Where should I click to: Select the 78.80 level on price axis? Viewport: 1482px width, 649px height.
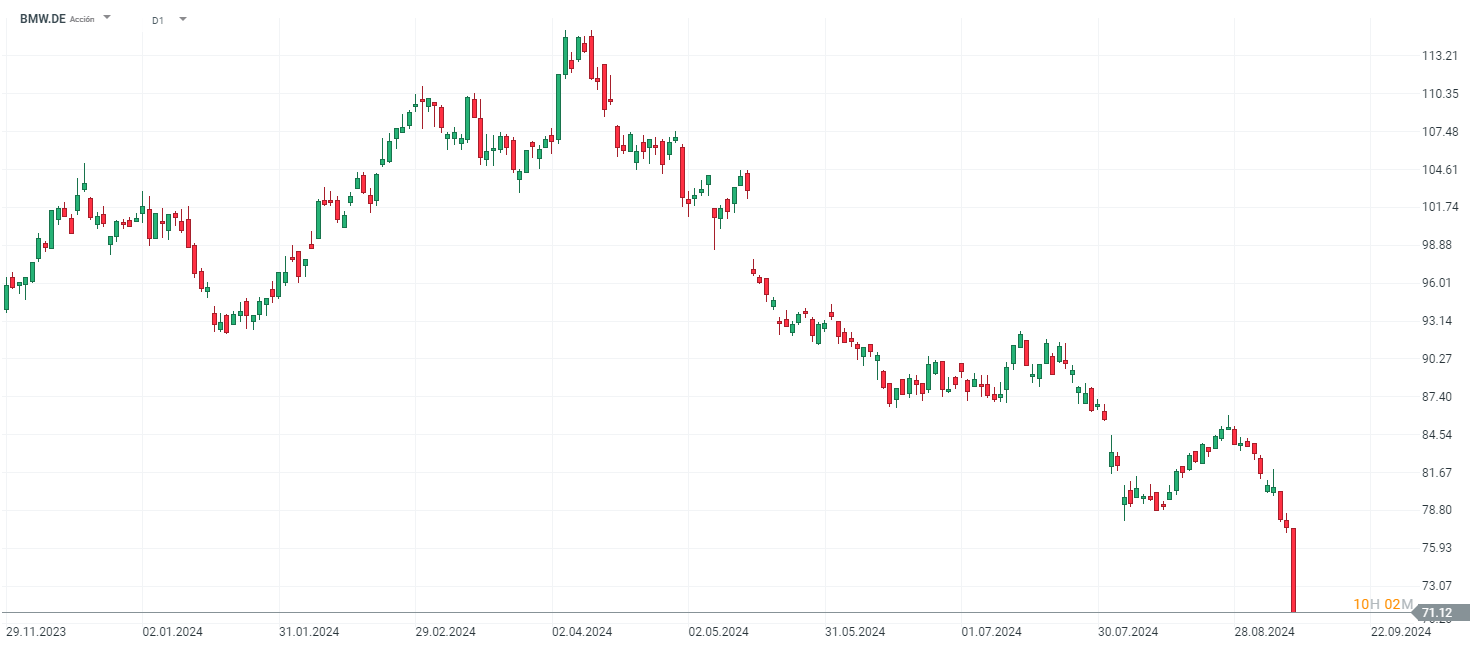coord(1439,510)
